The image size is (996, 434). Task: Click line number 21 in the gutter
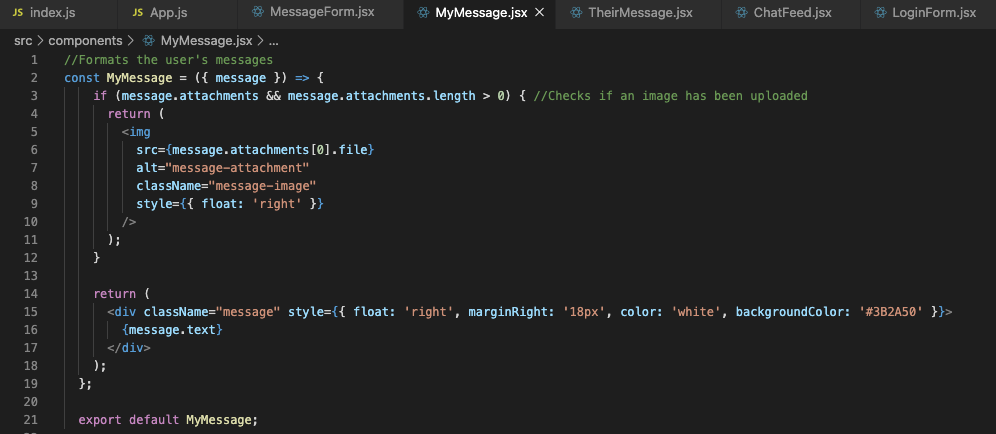31,419
